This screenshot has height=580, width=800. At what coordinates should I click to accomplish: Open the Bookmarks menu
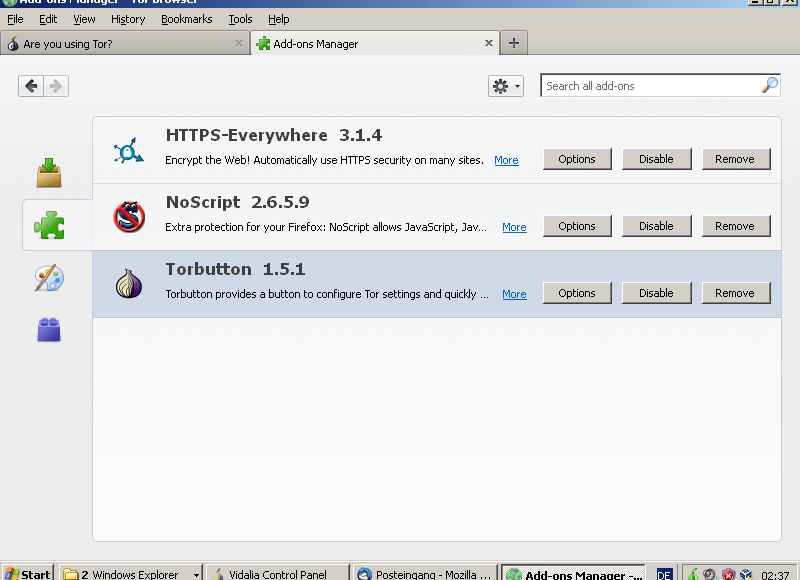[x=187, y=19]
